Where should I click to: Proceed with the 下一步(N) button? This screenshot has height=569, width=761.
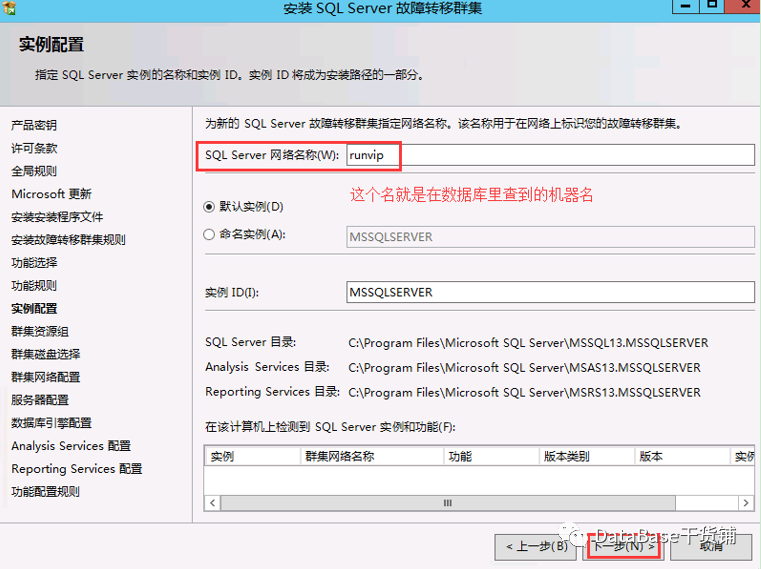click(624, 547)
